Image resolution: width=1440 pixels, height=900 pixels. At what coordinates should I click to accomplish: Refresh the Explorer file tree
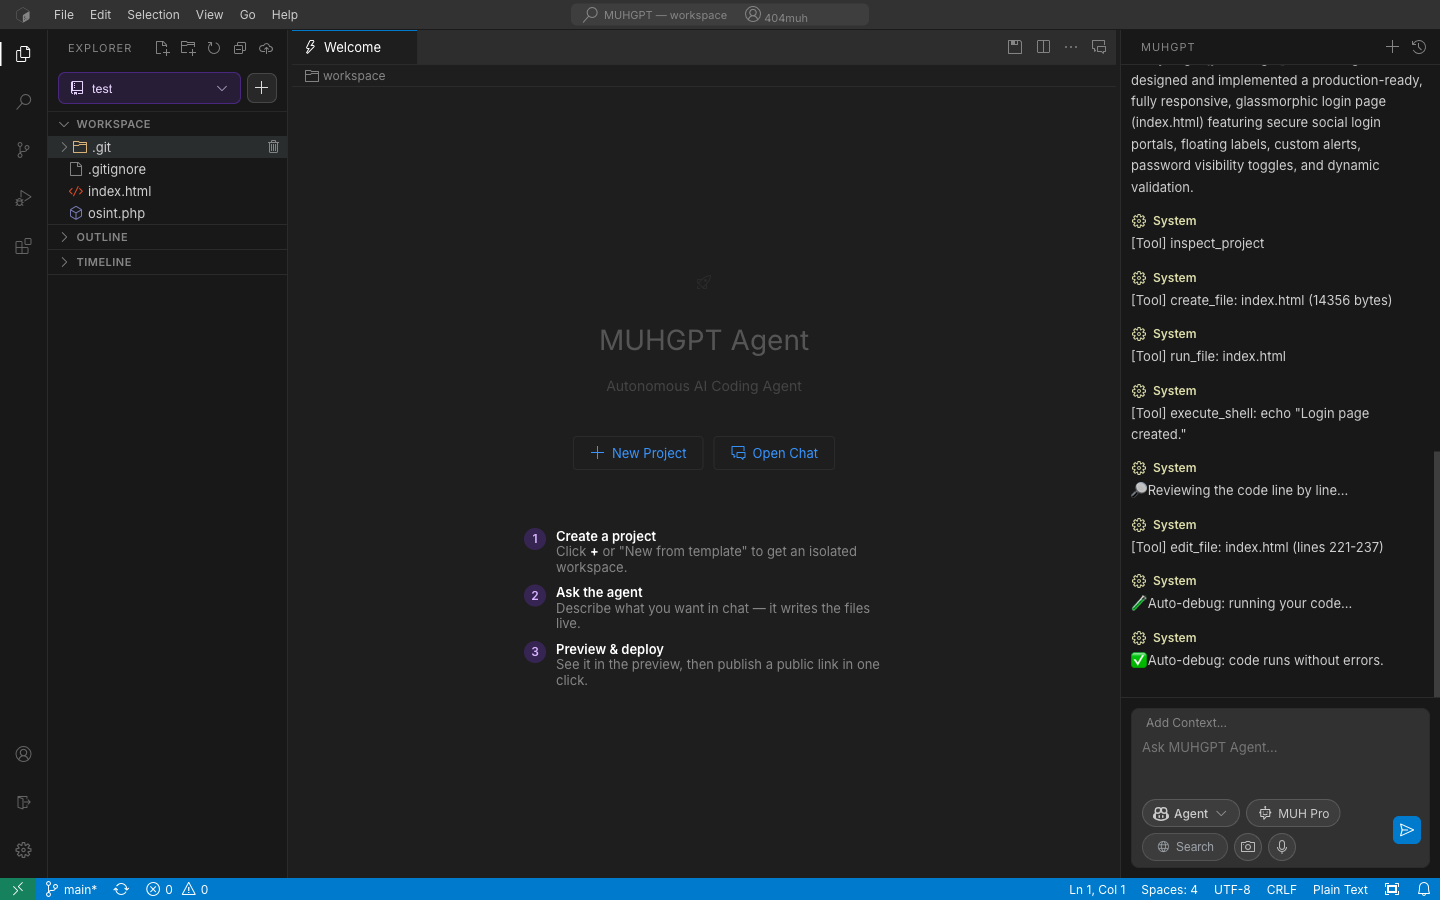pyautogui.click(x=214, y=48)
